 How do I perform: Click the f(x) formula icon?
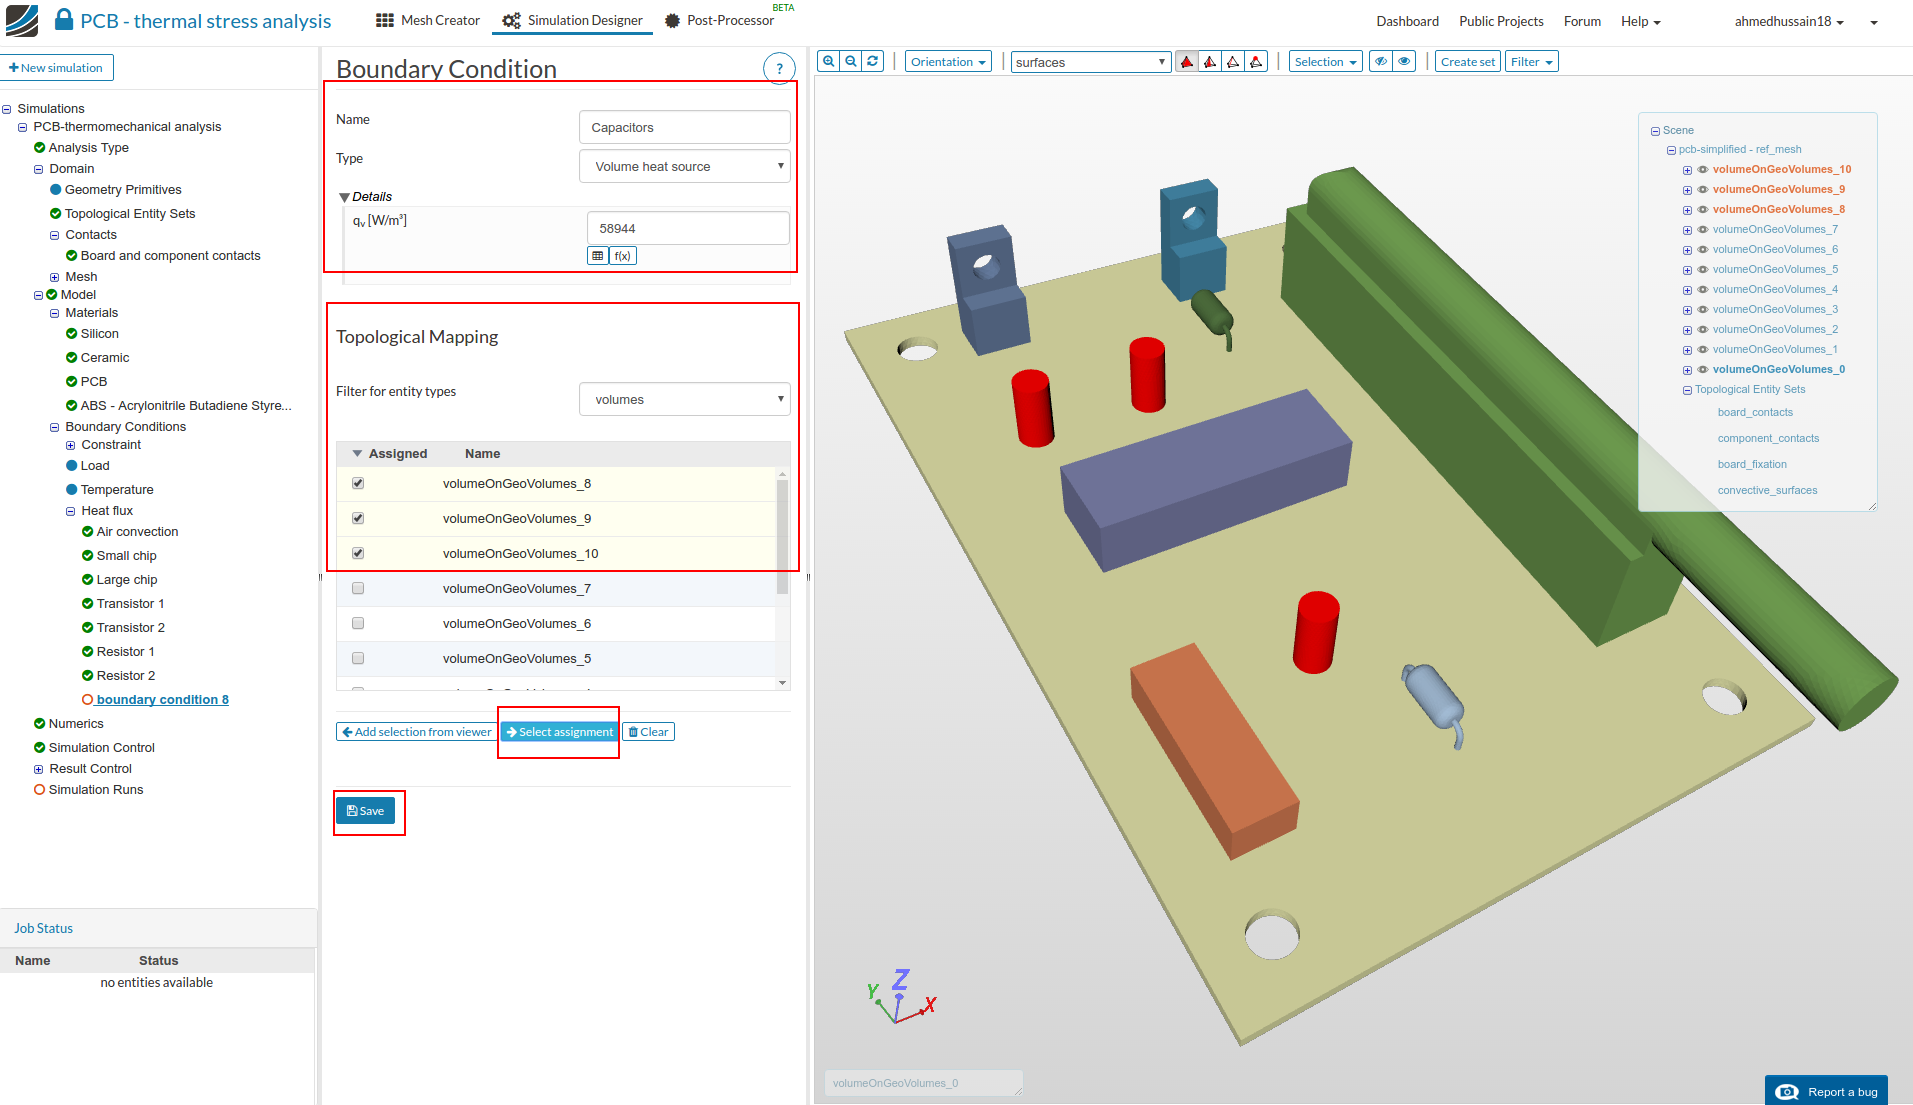click(622, 256)
